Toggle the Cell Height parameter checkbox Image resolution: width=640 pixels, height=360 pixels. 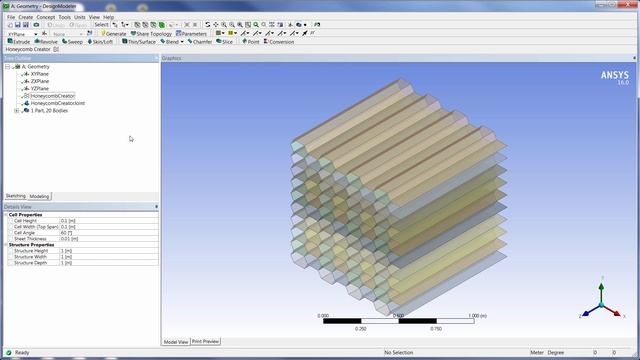click(10, 221)
